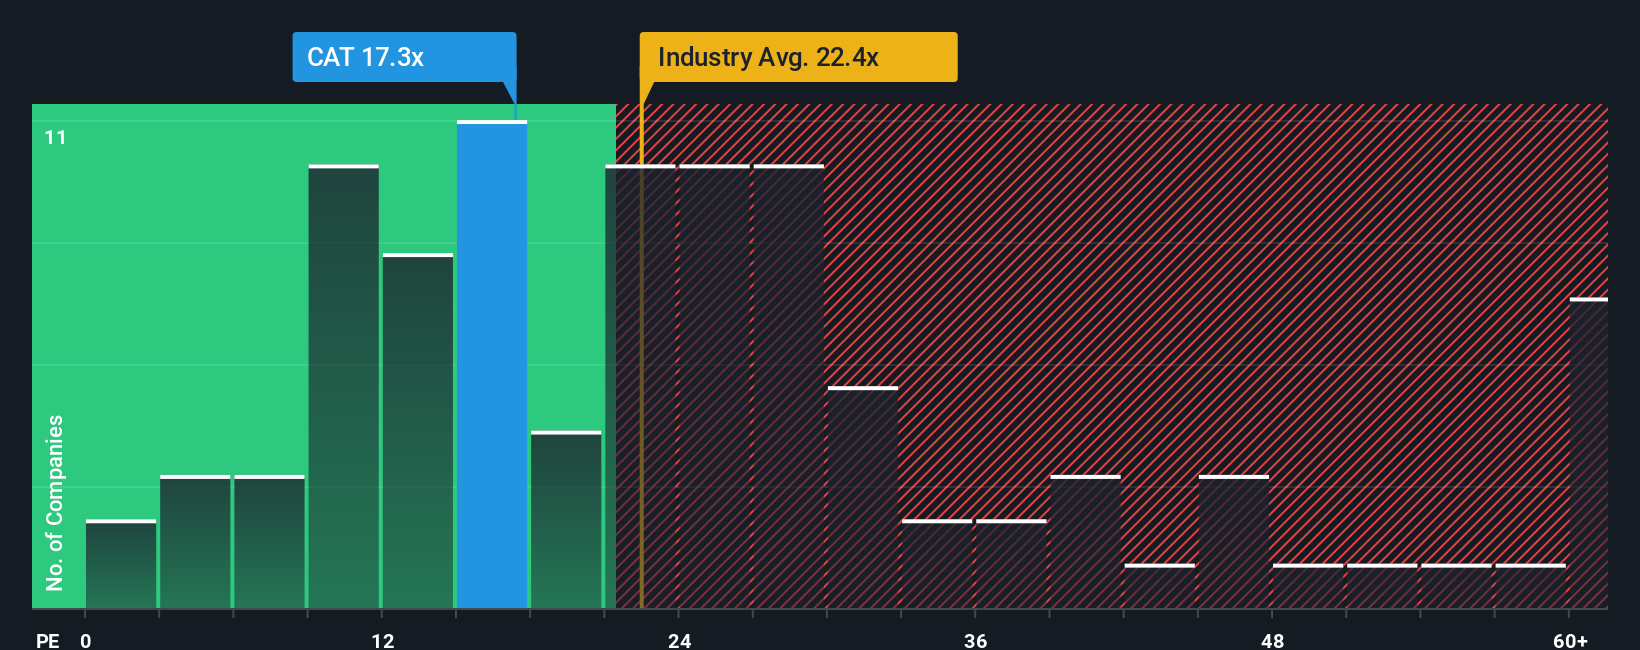Image resolution: width=1640 pixels, height=650 pixels.
Task: Select the tall green bar left of PE 12
Action: pos(344,386)
